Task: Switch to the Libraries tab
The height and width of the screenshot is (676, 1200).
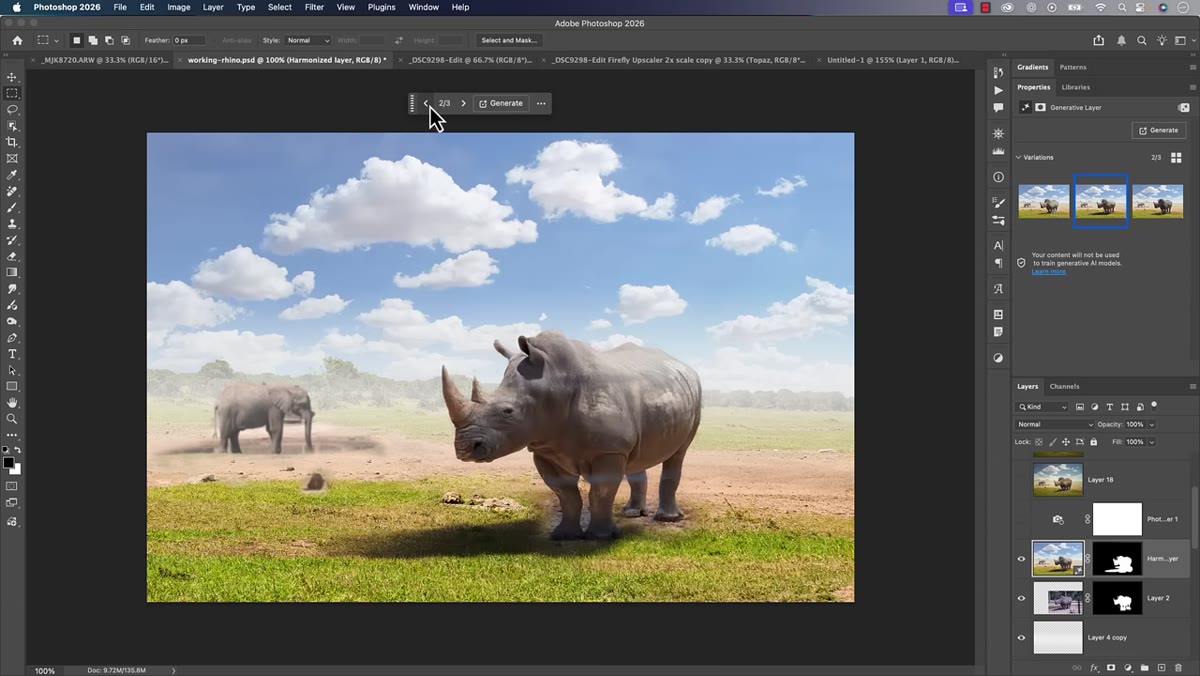Action: pyautogui.click(x=1076, y=87)
